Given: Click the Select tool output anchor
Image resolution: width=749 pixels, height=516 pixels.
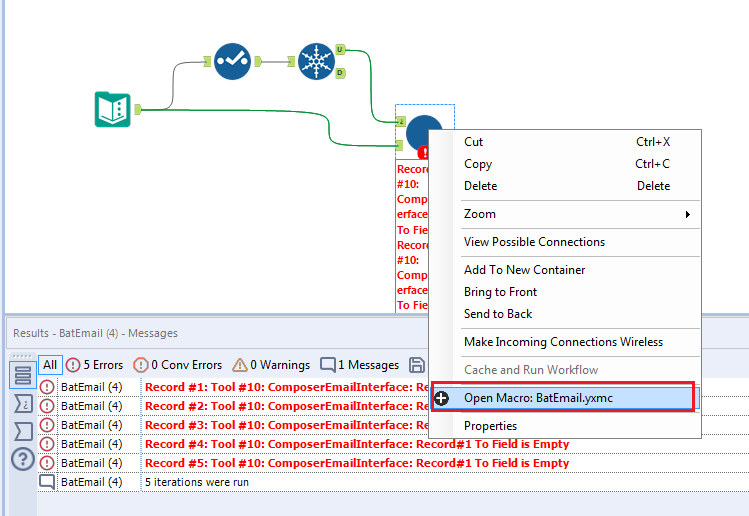Looking at the screenshot, I should (258, 61).
